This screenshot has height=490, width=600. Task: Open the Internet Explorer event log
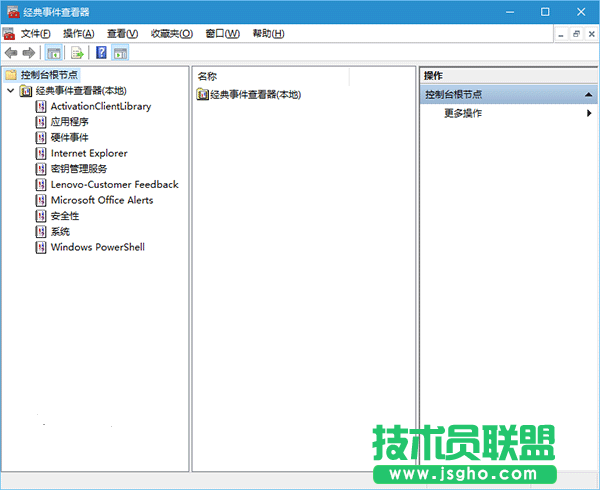coord(88,153)
